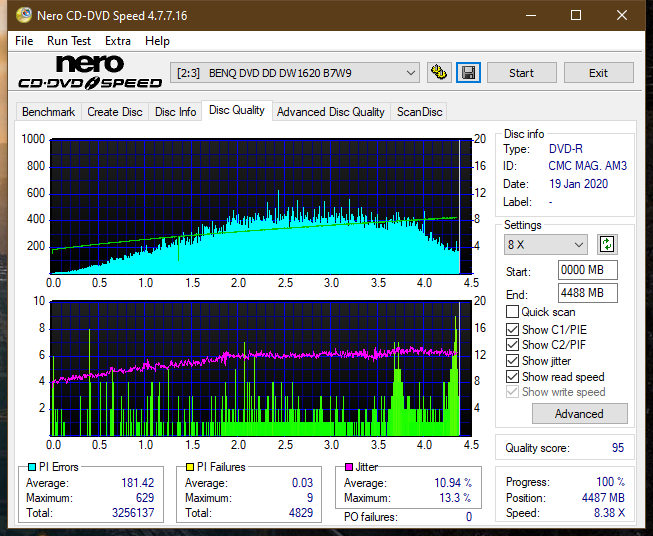This screenshot has height=536, width=653.
Task: Click the magenta Jitter legend swatch
Action: (349, 467)
